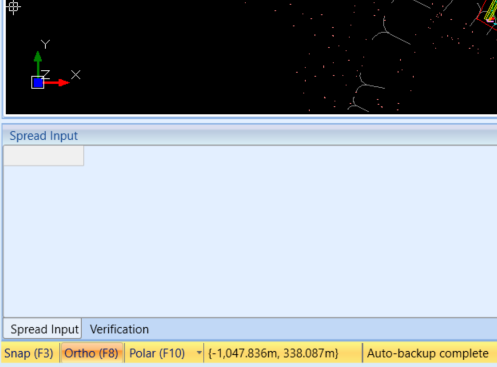Open the Polar (F10) dropdown arrow
Viewport: 497px width, 367px height.
[199, 353]
